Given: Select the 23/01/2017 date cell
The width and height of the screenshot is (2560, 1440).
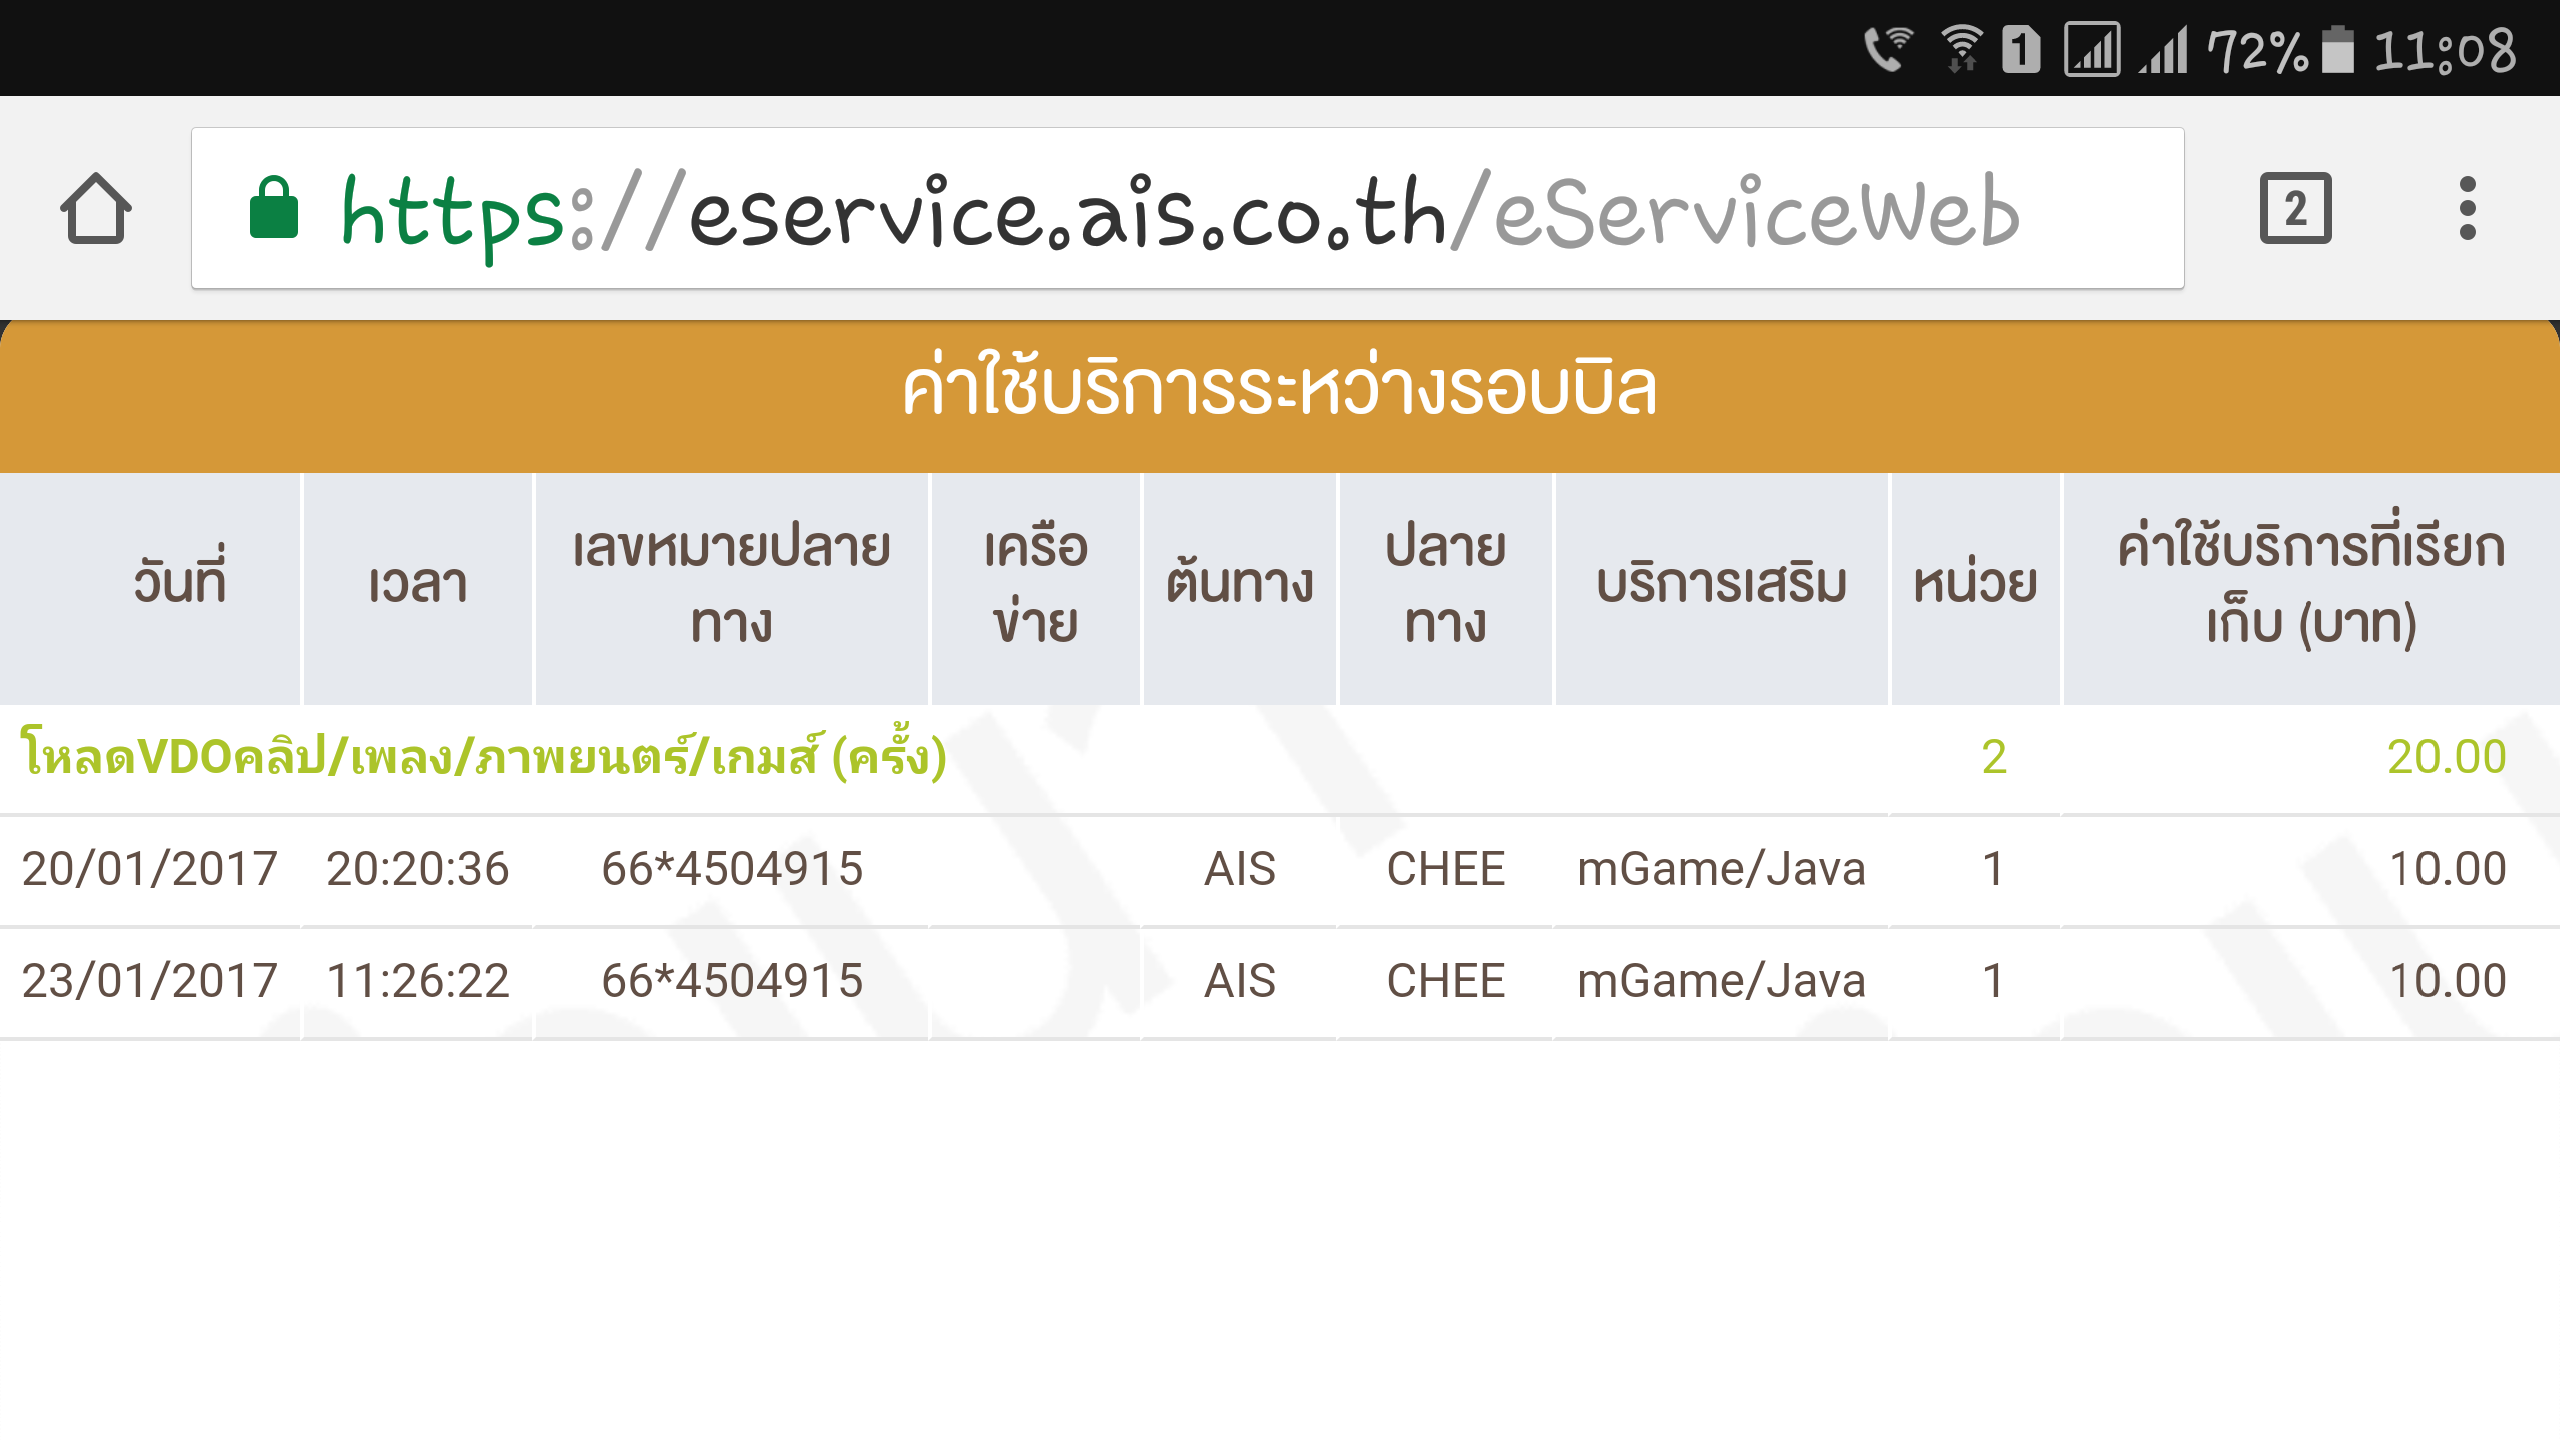Looking at the screenshot, I should [x=150, y=981].
